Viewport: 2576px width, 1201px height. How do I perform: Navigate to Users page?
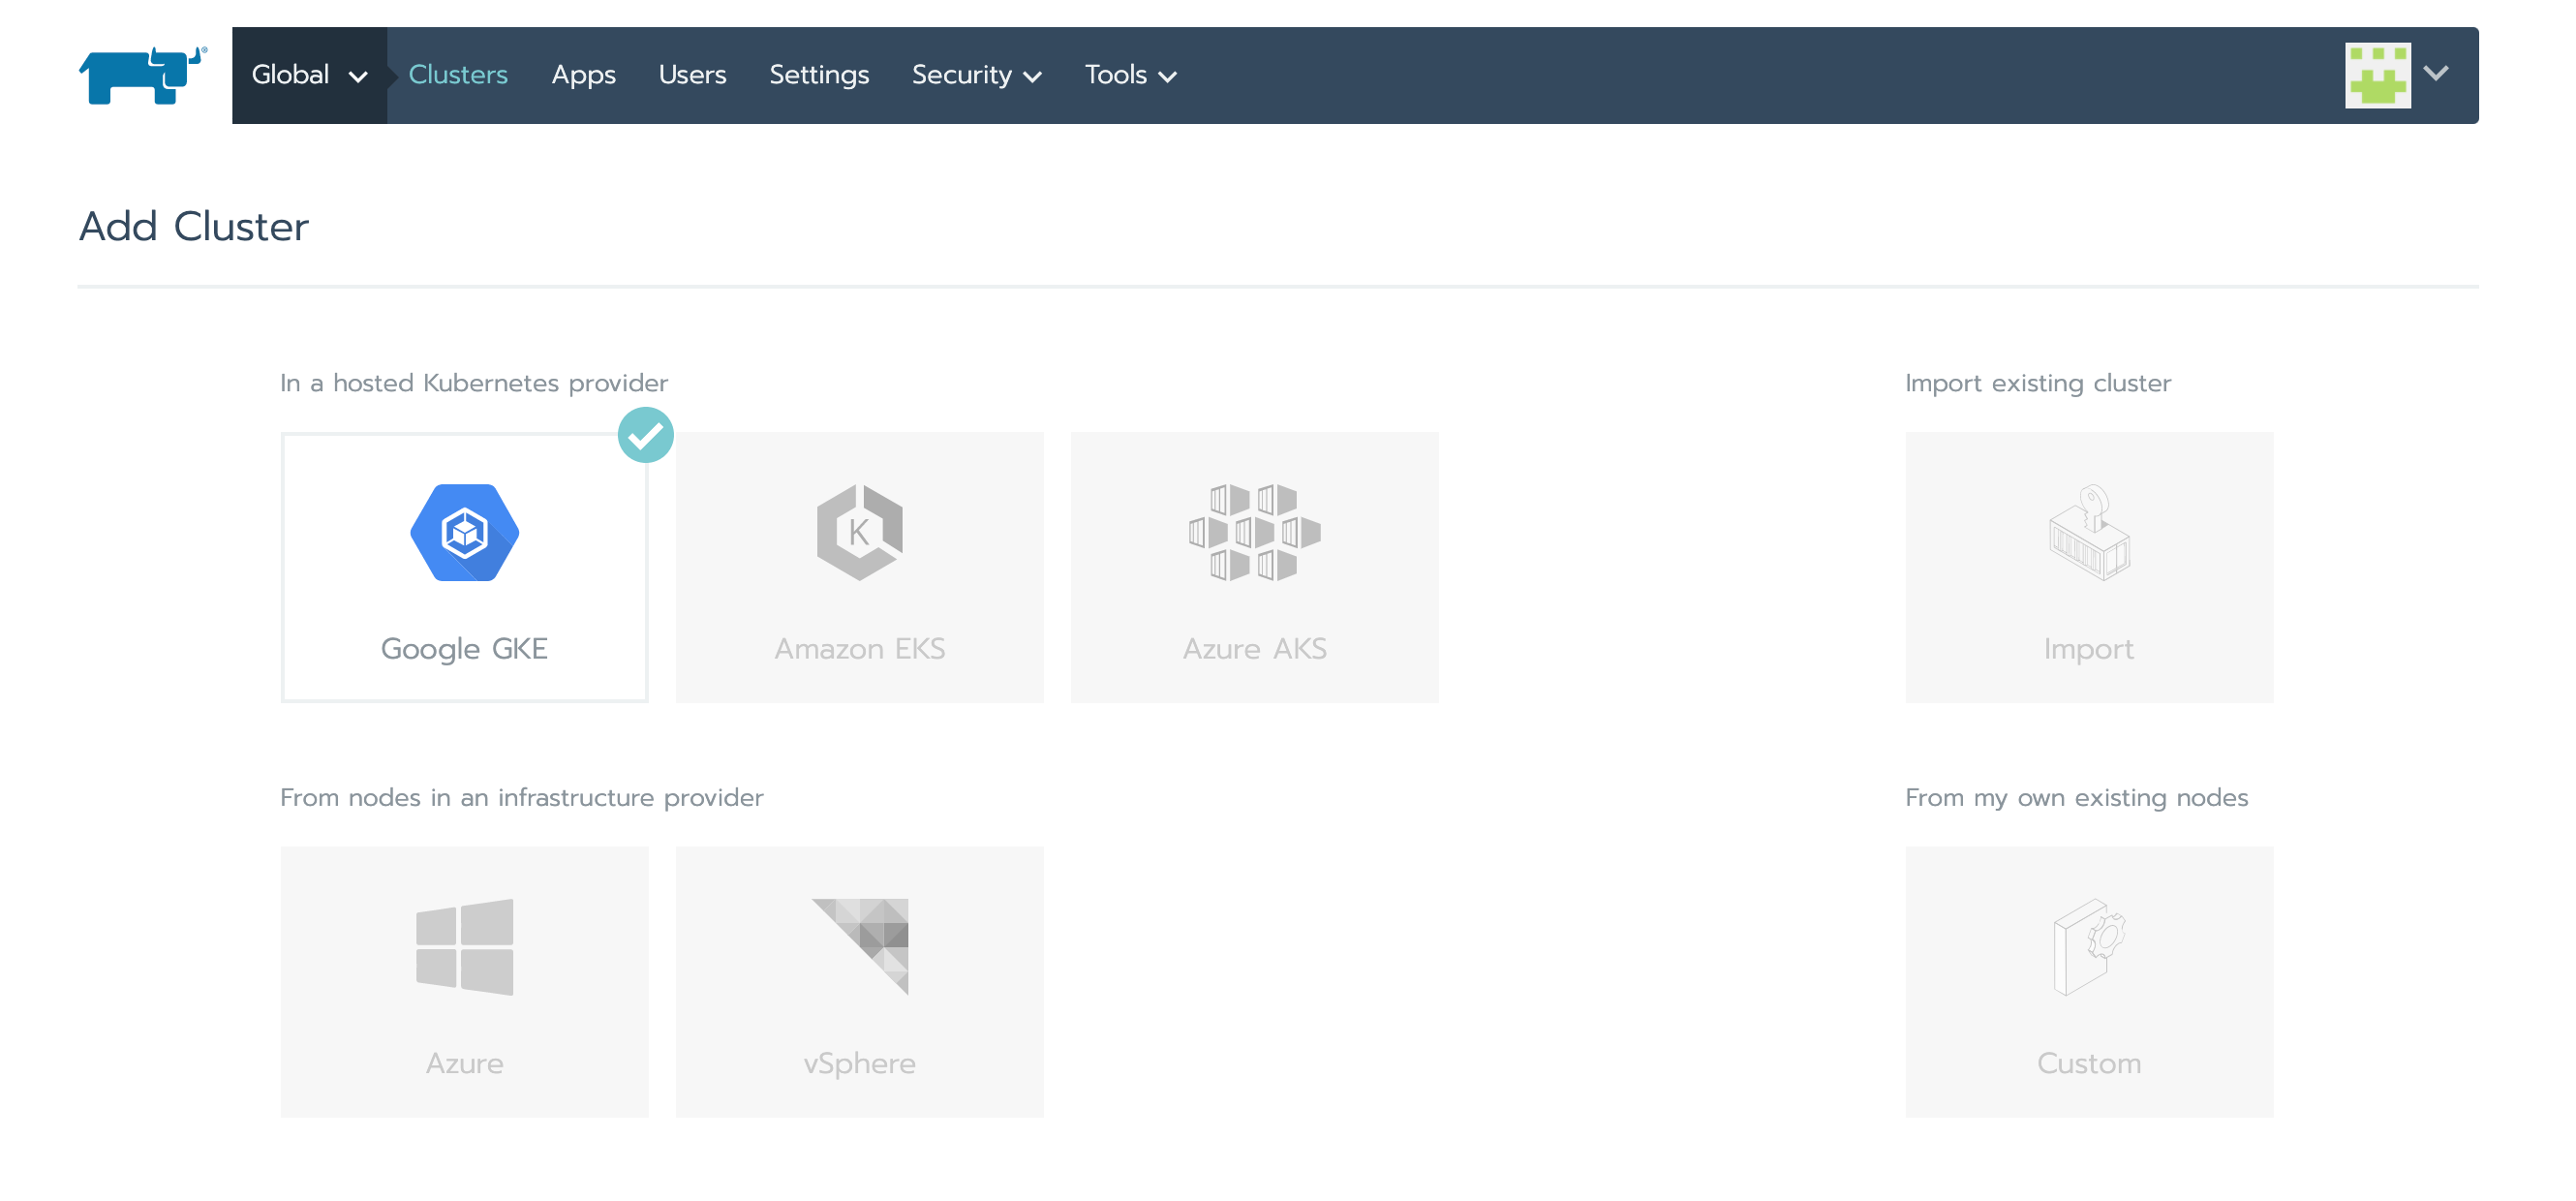coord(692,75)
